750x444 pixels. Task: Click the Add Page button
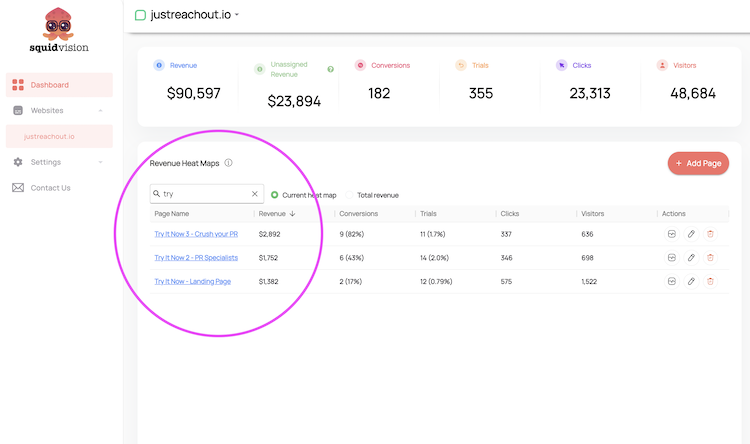698,163
